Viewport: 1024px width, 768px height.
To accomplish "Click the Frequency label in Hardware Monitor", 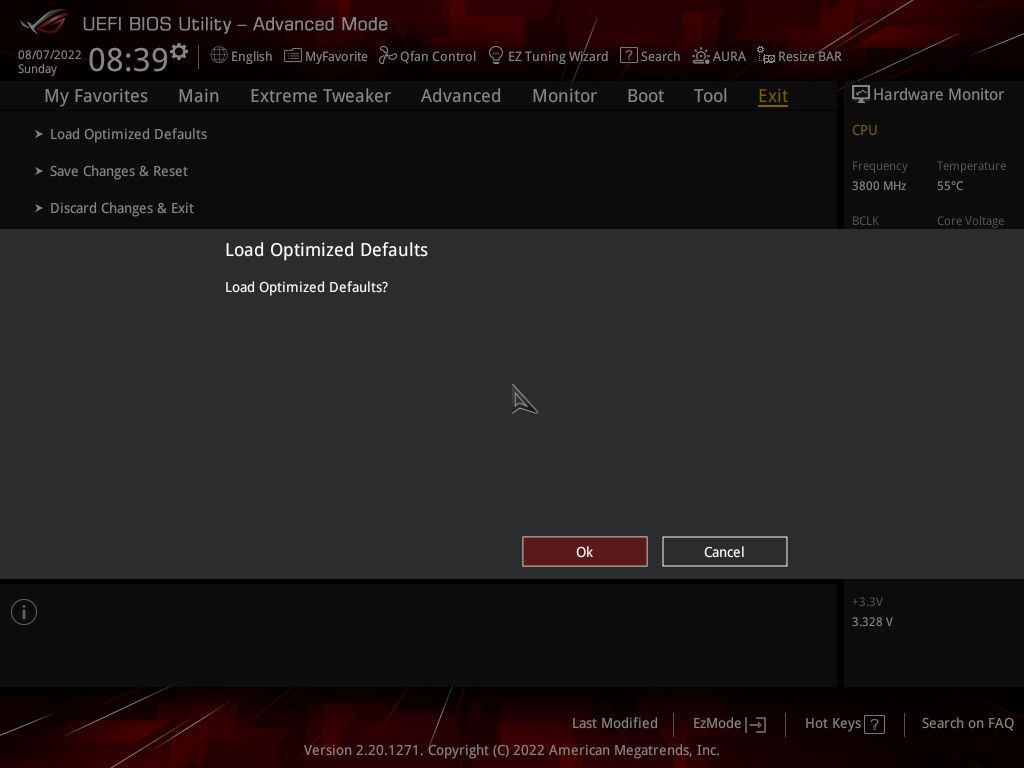I will pyautogui.click(x=880, y=166).
